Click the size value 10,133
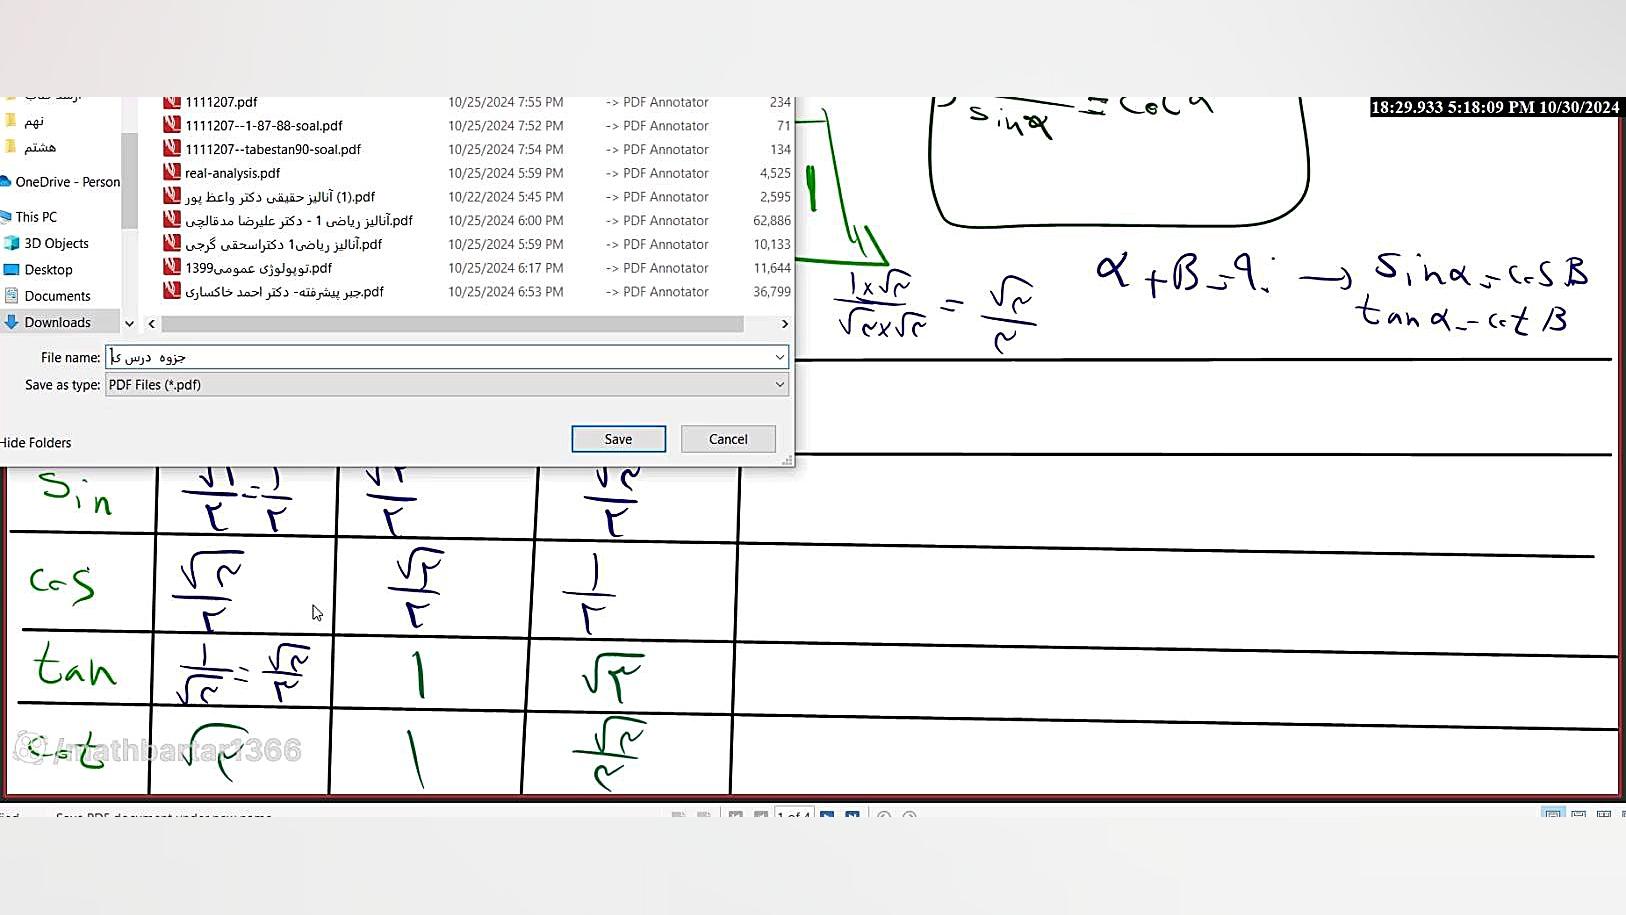The image size is (1626, 915). click(x=772, y=244)
